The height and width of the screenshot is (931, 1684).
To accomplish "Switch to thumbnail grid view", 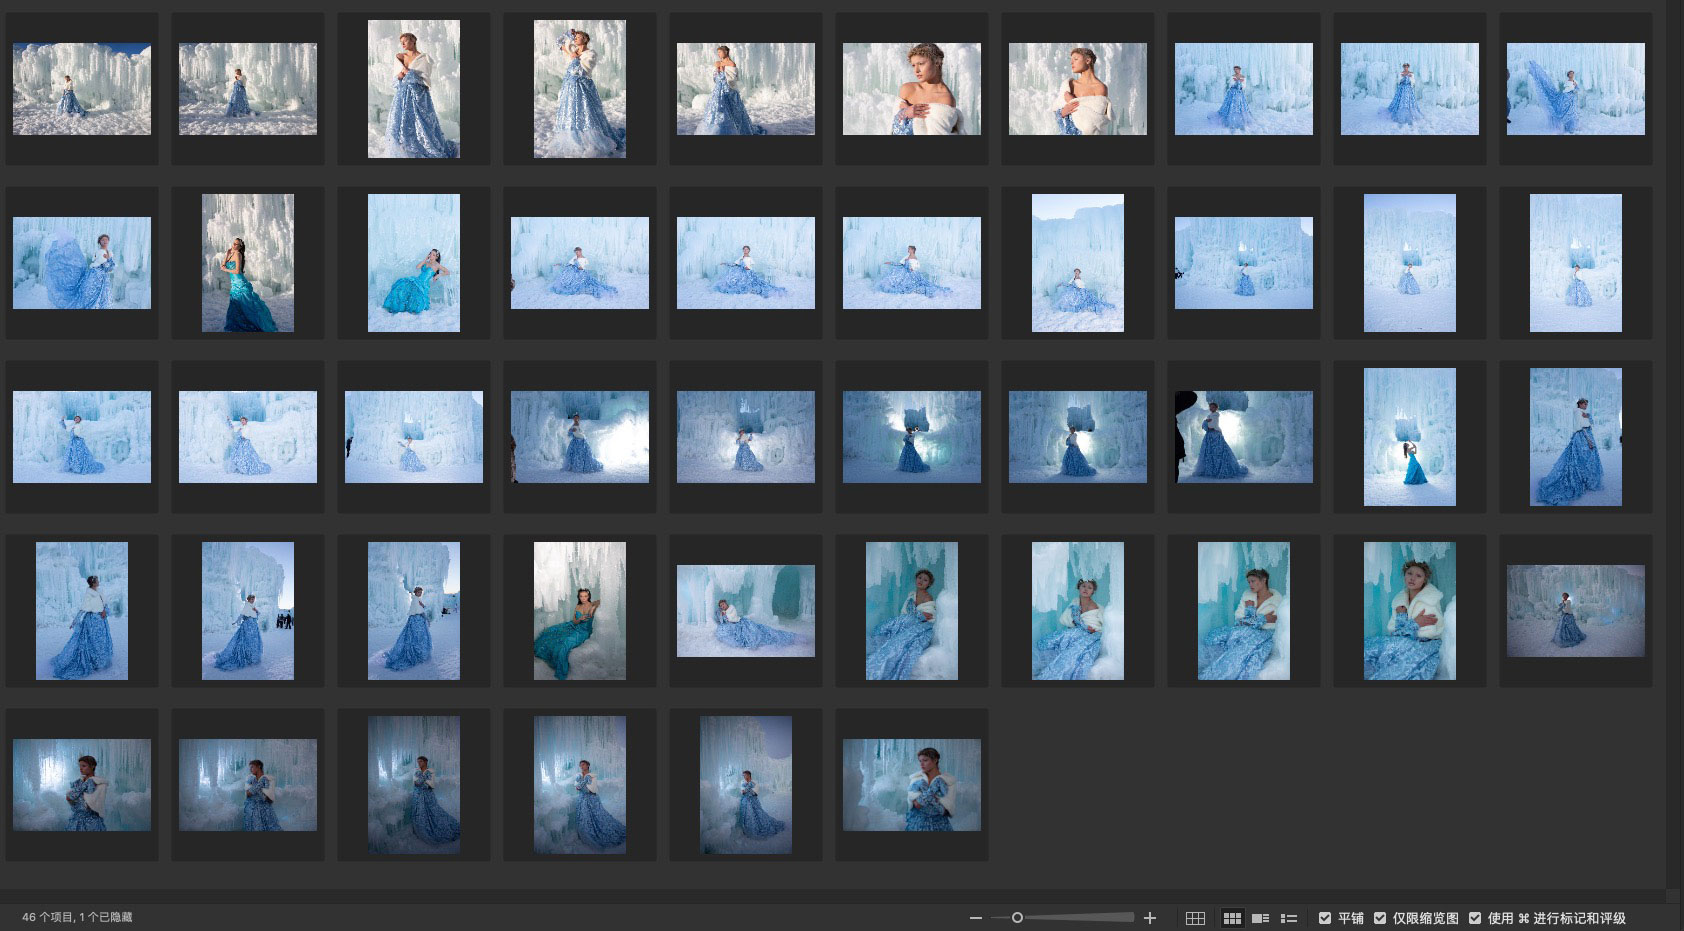I will click(1232, 918).
